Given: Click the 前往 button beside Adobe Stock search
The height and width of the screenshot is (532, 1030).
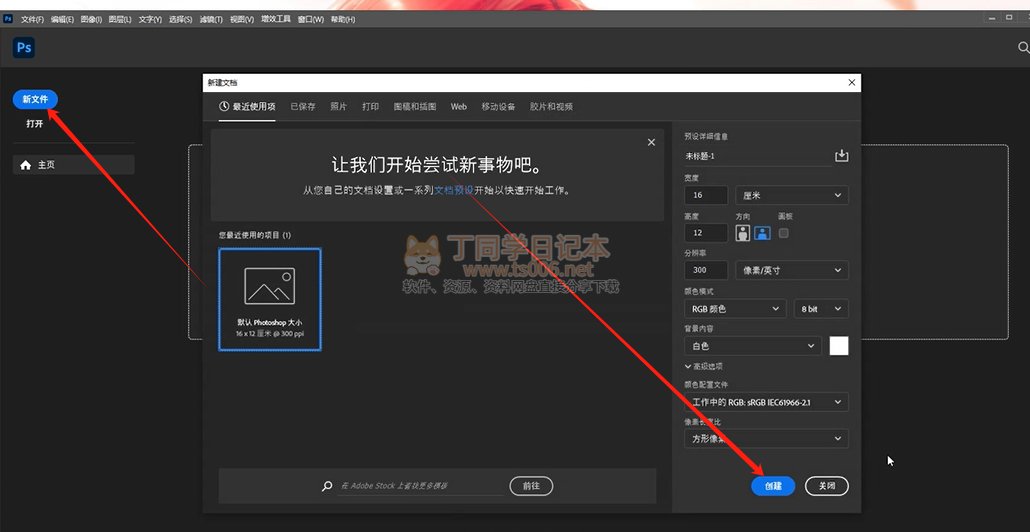Looking at the screenshot, I should point(531,486).
